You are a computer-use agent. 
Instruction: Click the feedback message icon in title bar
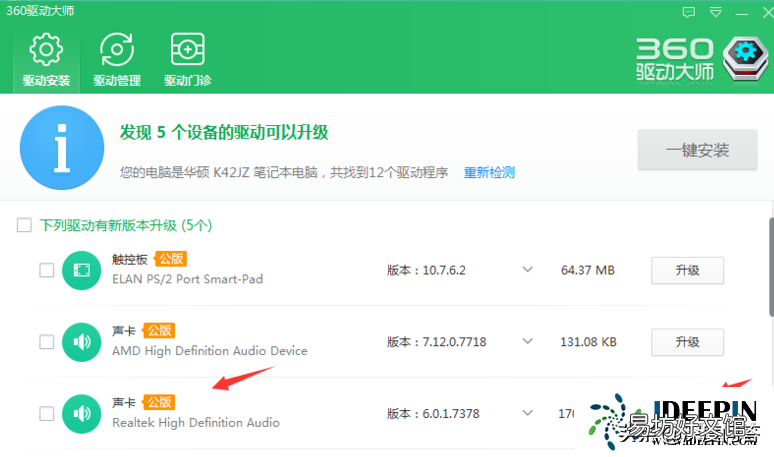689,12
